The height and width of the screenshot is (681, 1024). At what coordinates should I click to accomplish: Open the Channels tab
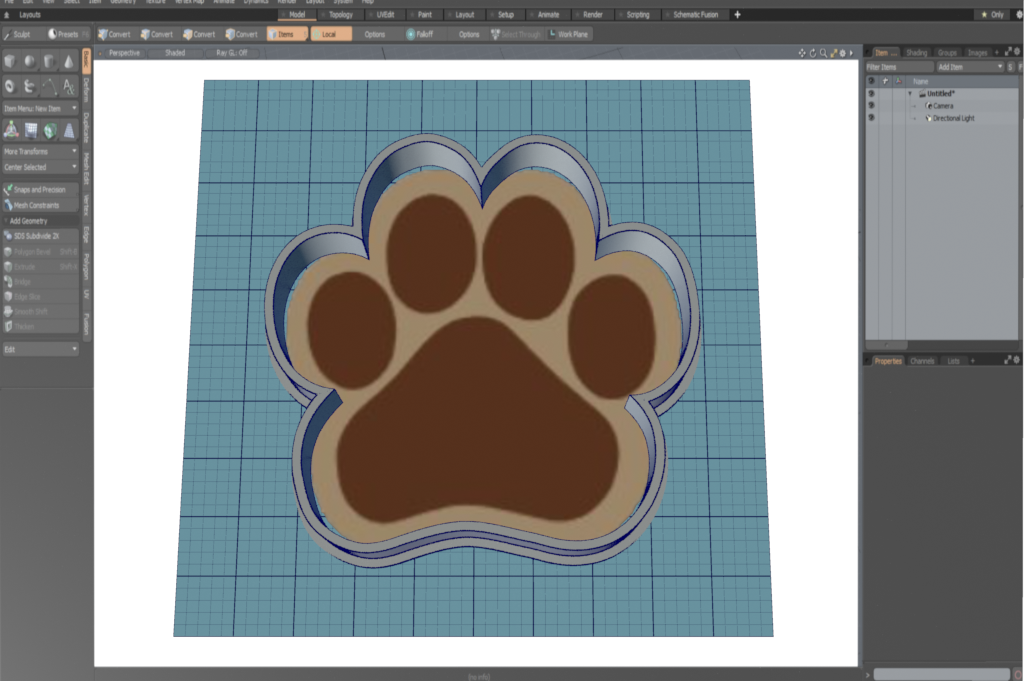pyautogui.click(x=922, y=360)
